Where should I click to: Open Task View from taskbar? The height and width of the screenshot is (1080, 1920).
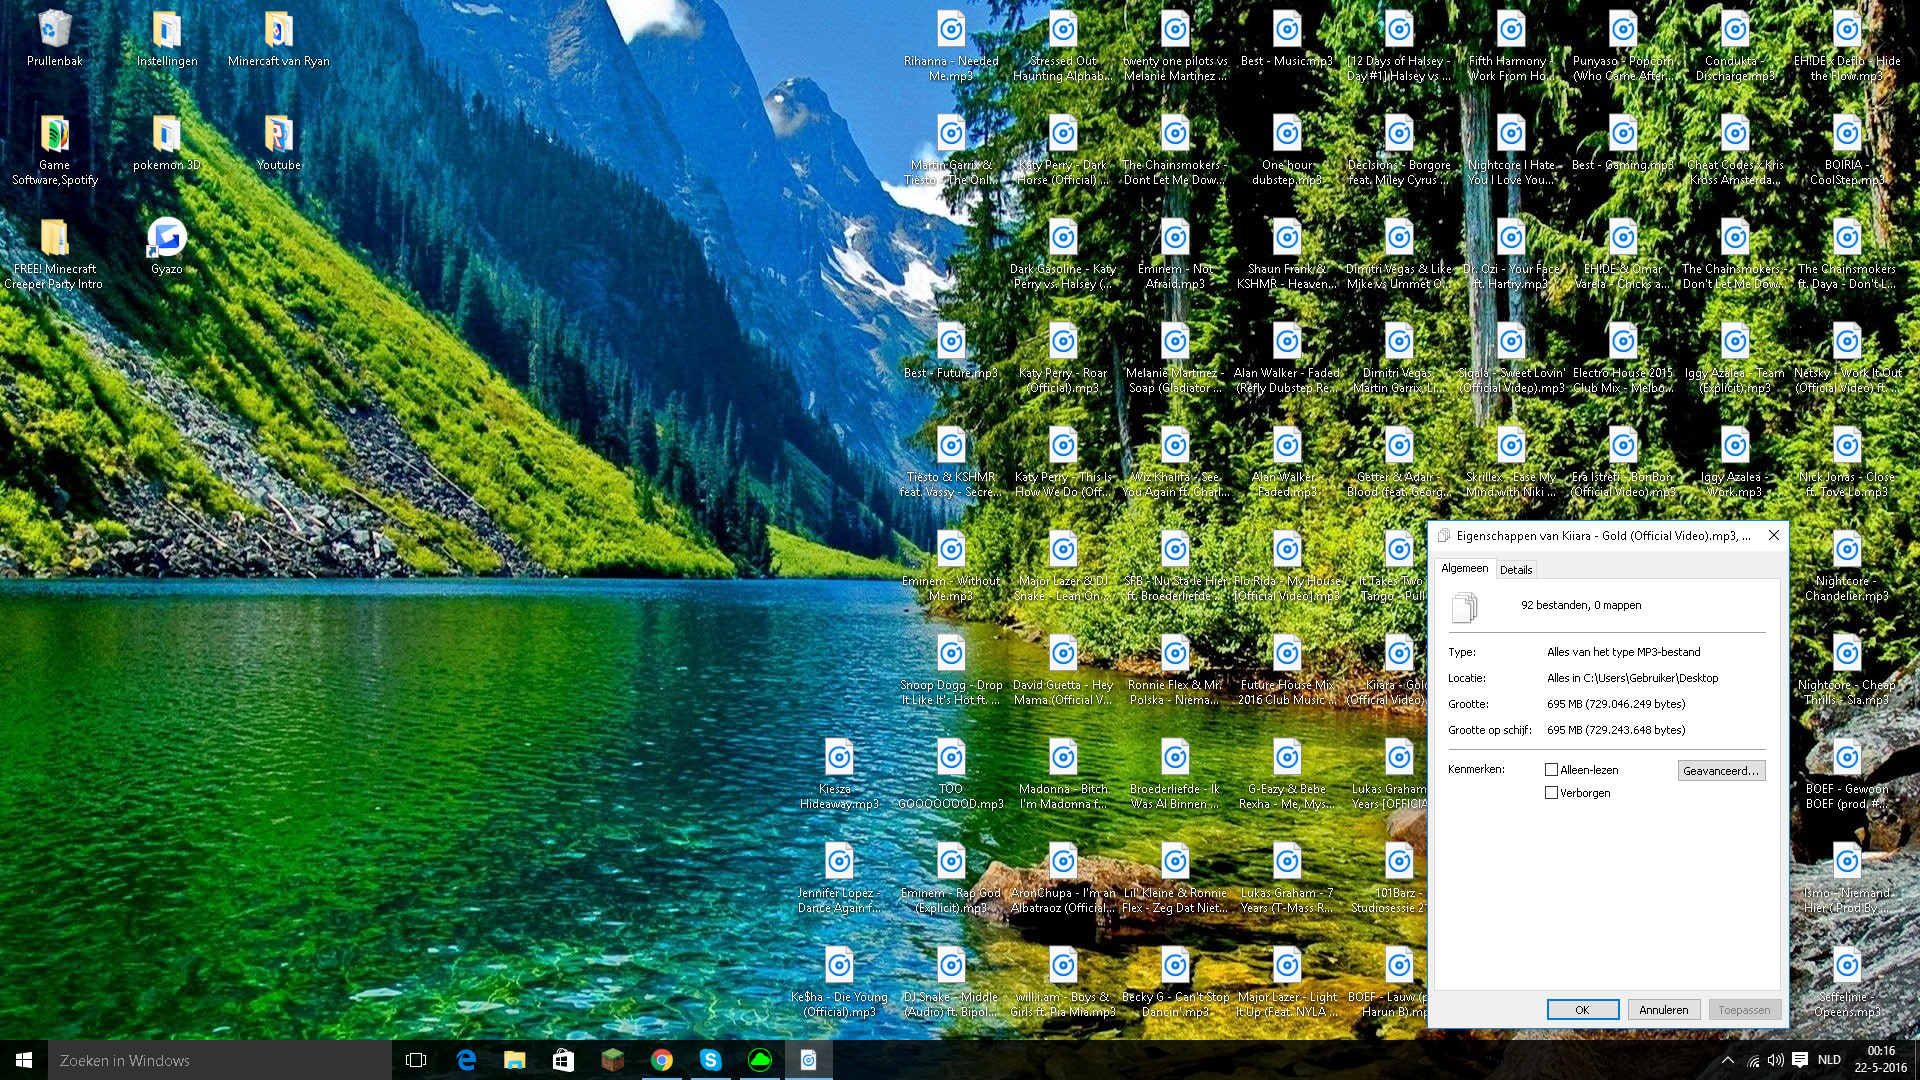point(416,1060)
